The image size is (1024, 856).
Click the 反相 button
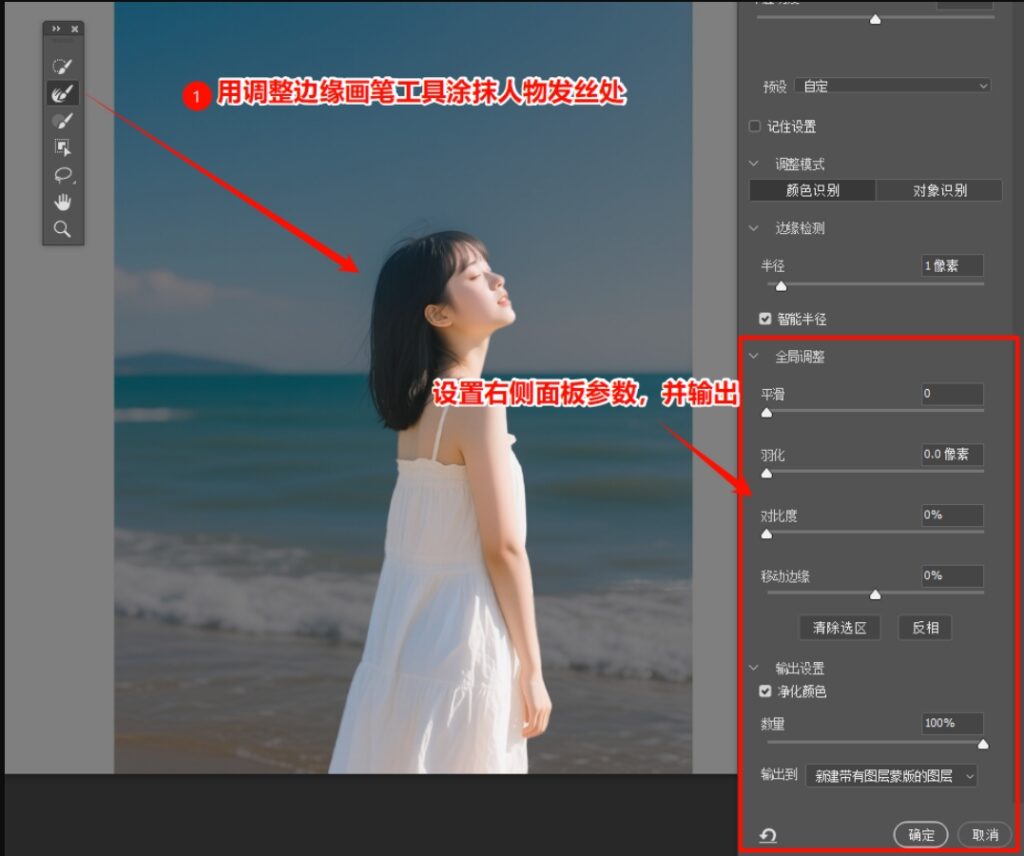point(924,627)
